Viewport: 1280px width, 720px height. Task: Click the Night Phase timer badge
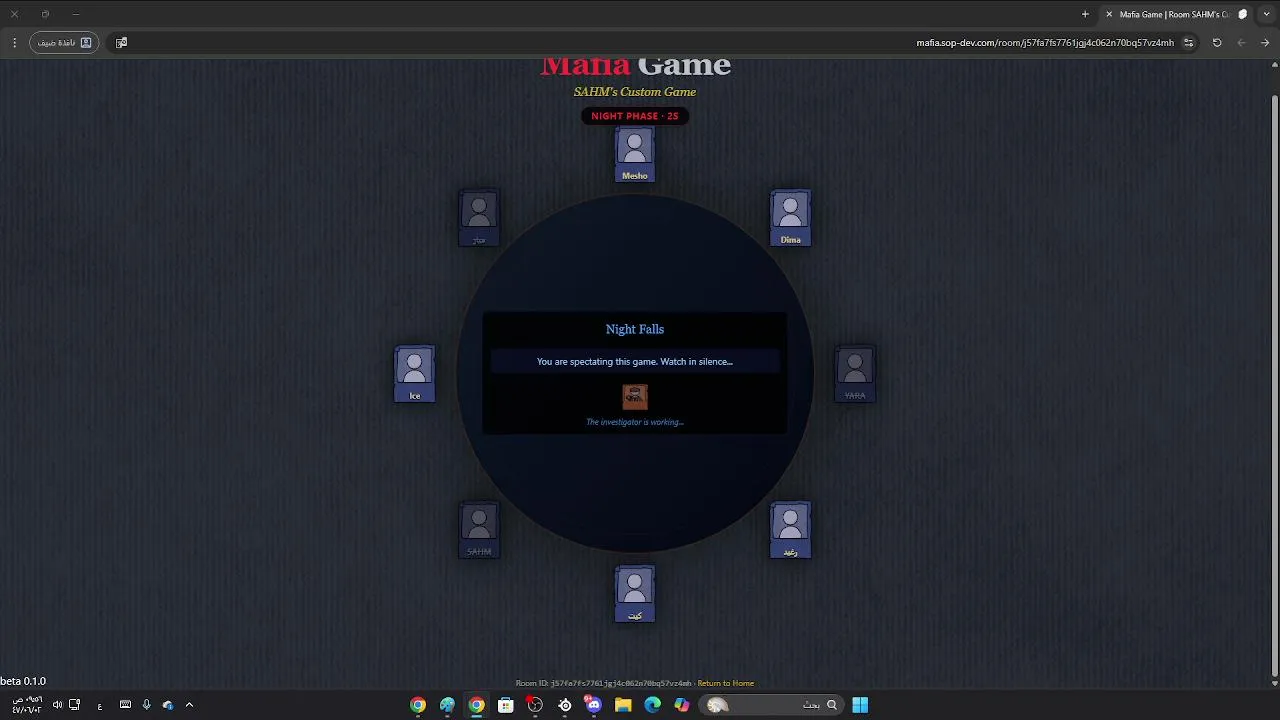(635, 116)
